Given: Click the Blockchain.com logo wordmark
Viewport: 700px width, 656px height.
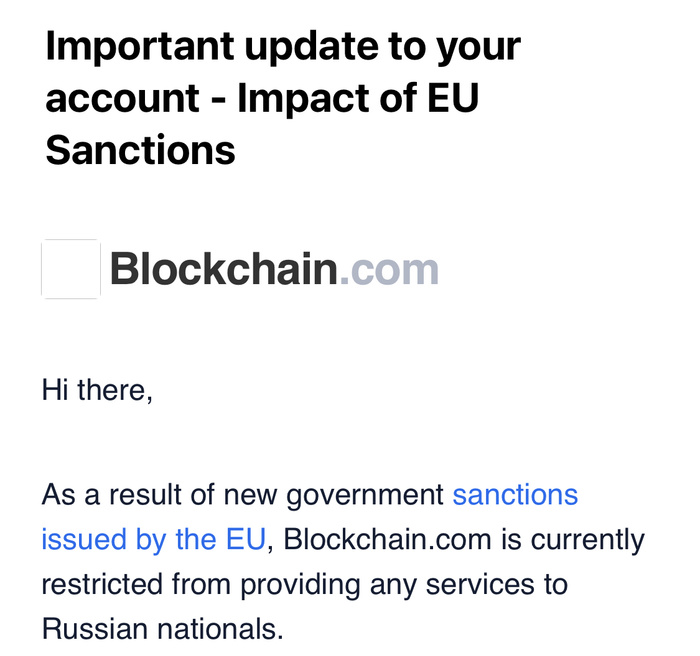Looking at the screenshot, I should click(273, 269).
